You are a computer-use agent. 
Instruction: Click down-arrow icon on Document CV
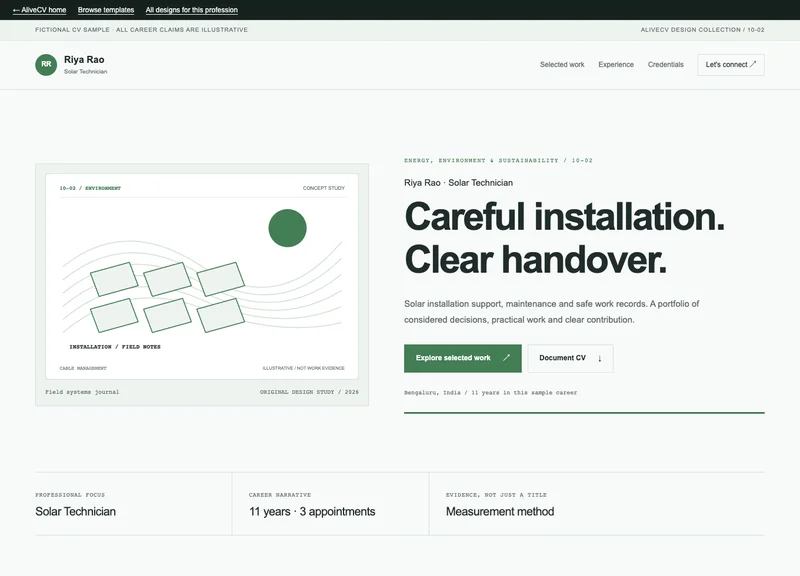599,358
